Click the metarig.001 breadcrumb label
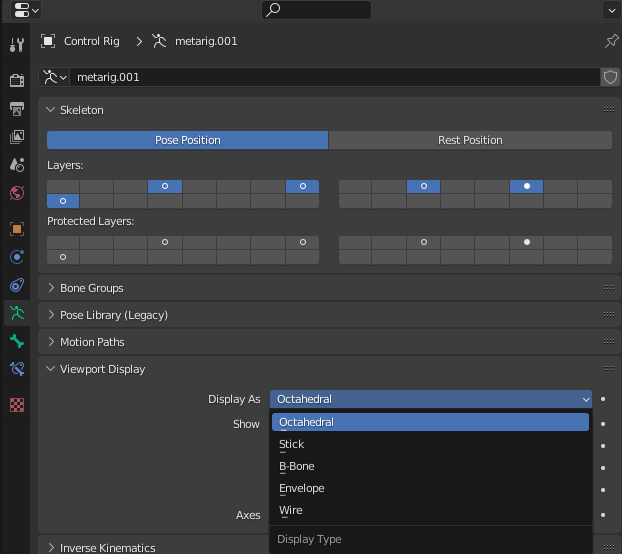 pos(206,41)
